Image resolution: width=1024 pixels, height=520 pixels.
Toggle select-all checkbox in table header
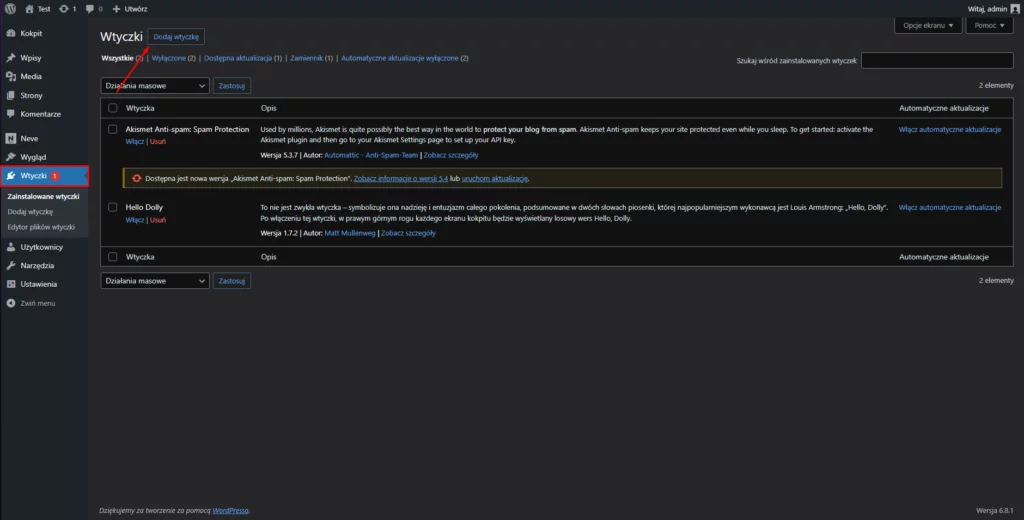(x=113, y=108)
